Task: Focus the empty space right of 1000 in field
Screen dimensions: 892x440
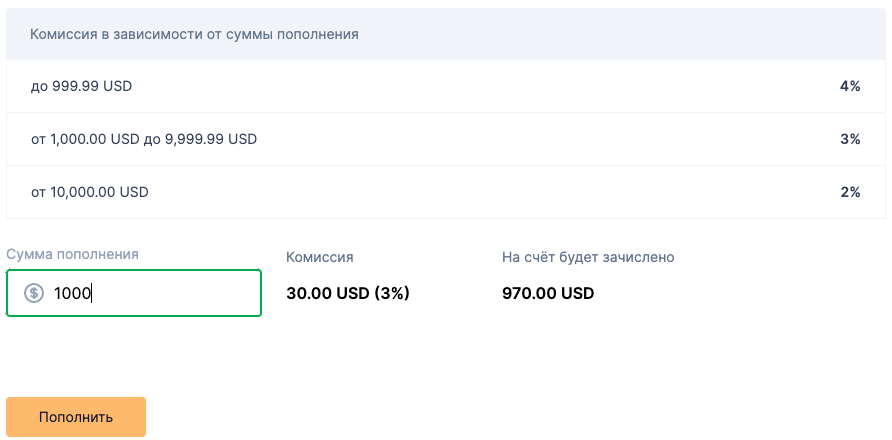Action: point(174,293)
